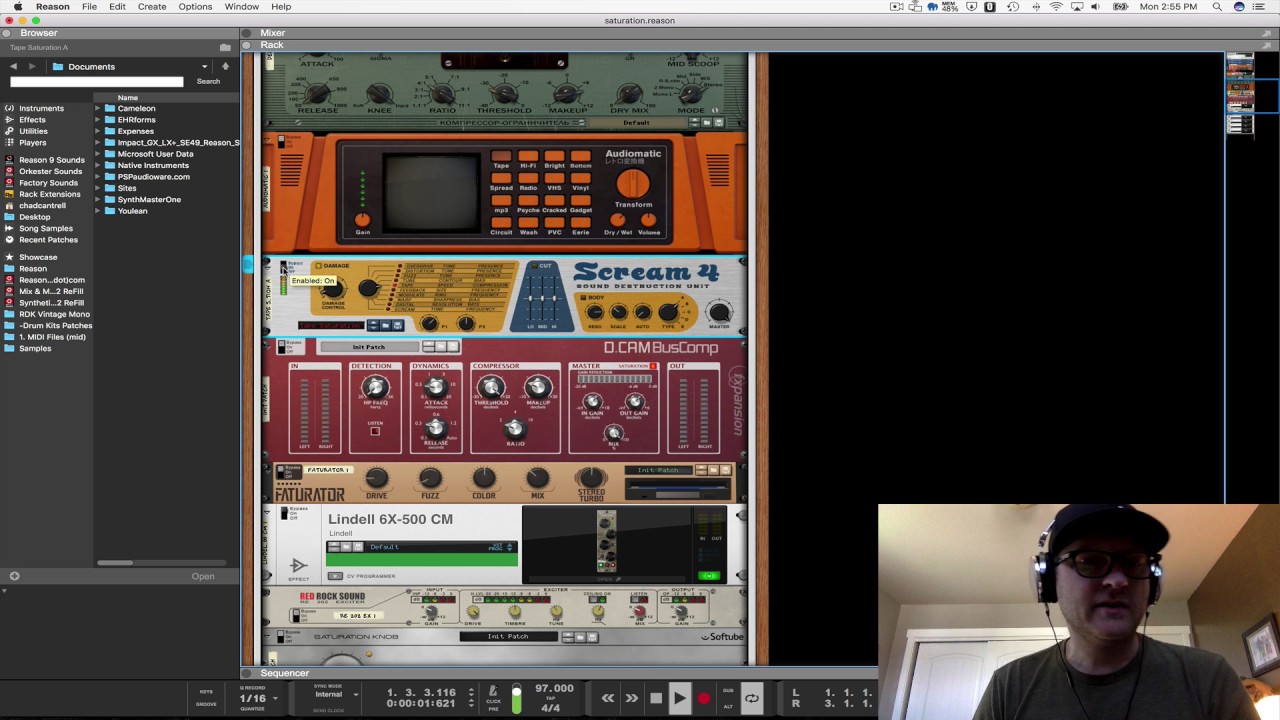Select the Hi-Fi effect button on Audiomatic
This screenshot has height=720, width=1280.
[528, 157]
